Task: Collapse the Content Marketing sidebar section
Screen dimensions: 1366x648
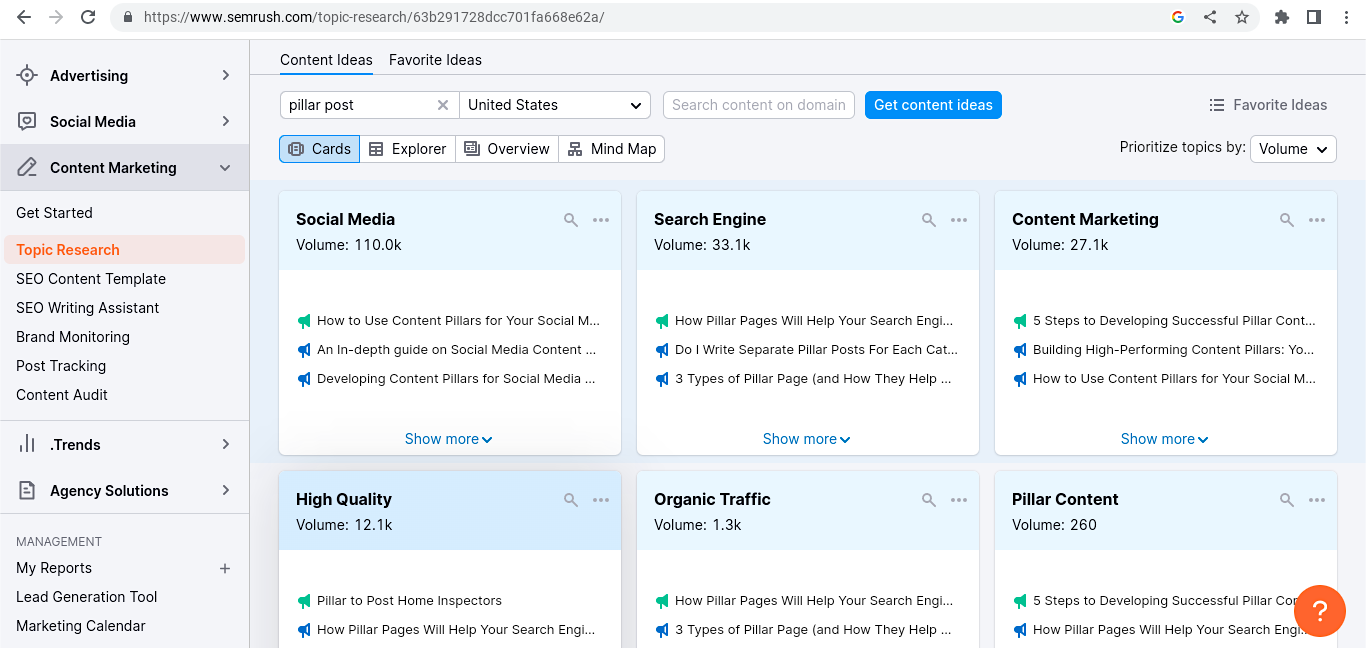Action: (225, 167)
